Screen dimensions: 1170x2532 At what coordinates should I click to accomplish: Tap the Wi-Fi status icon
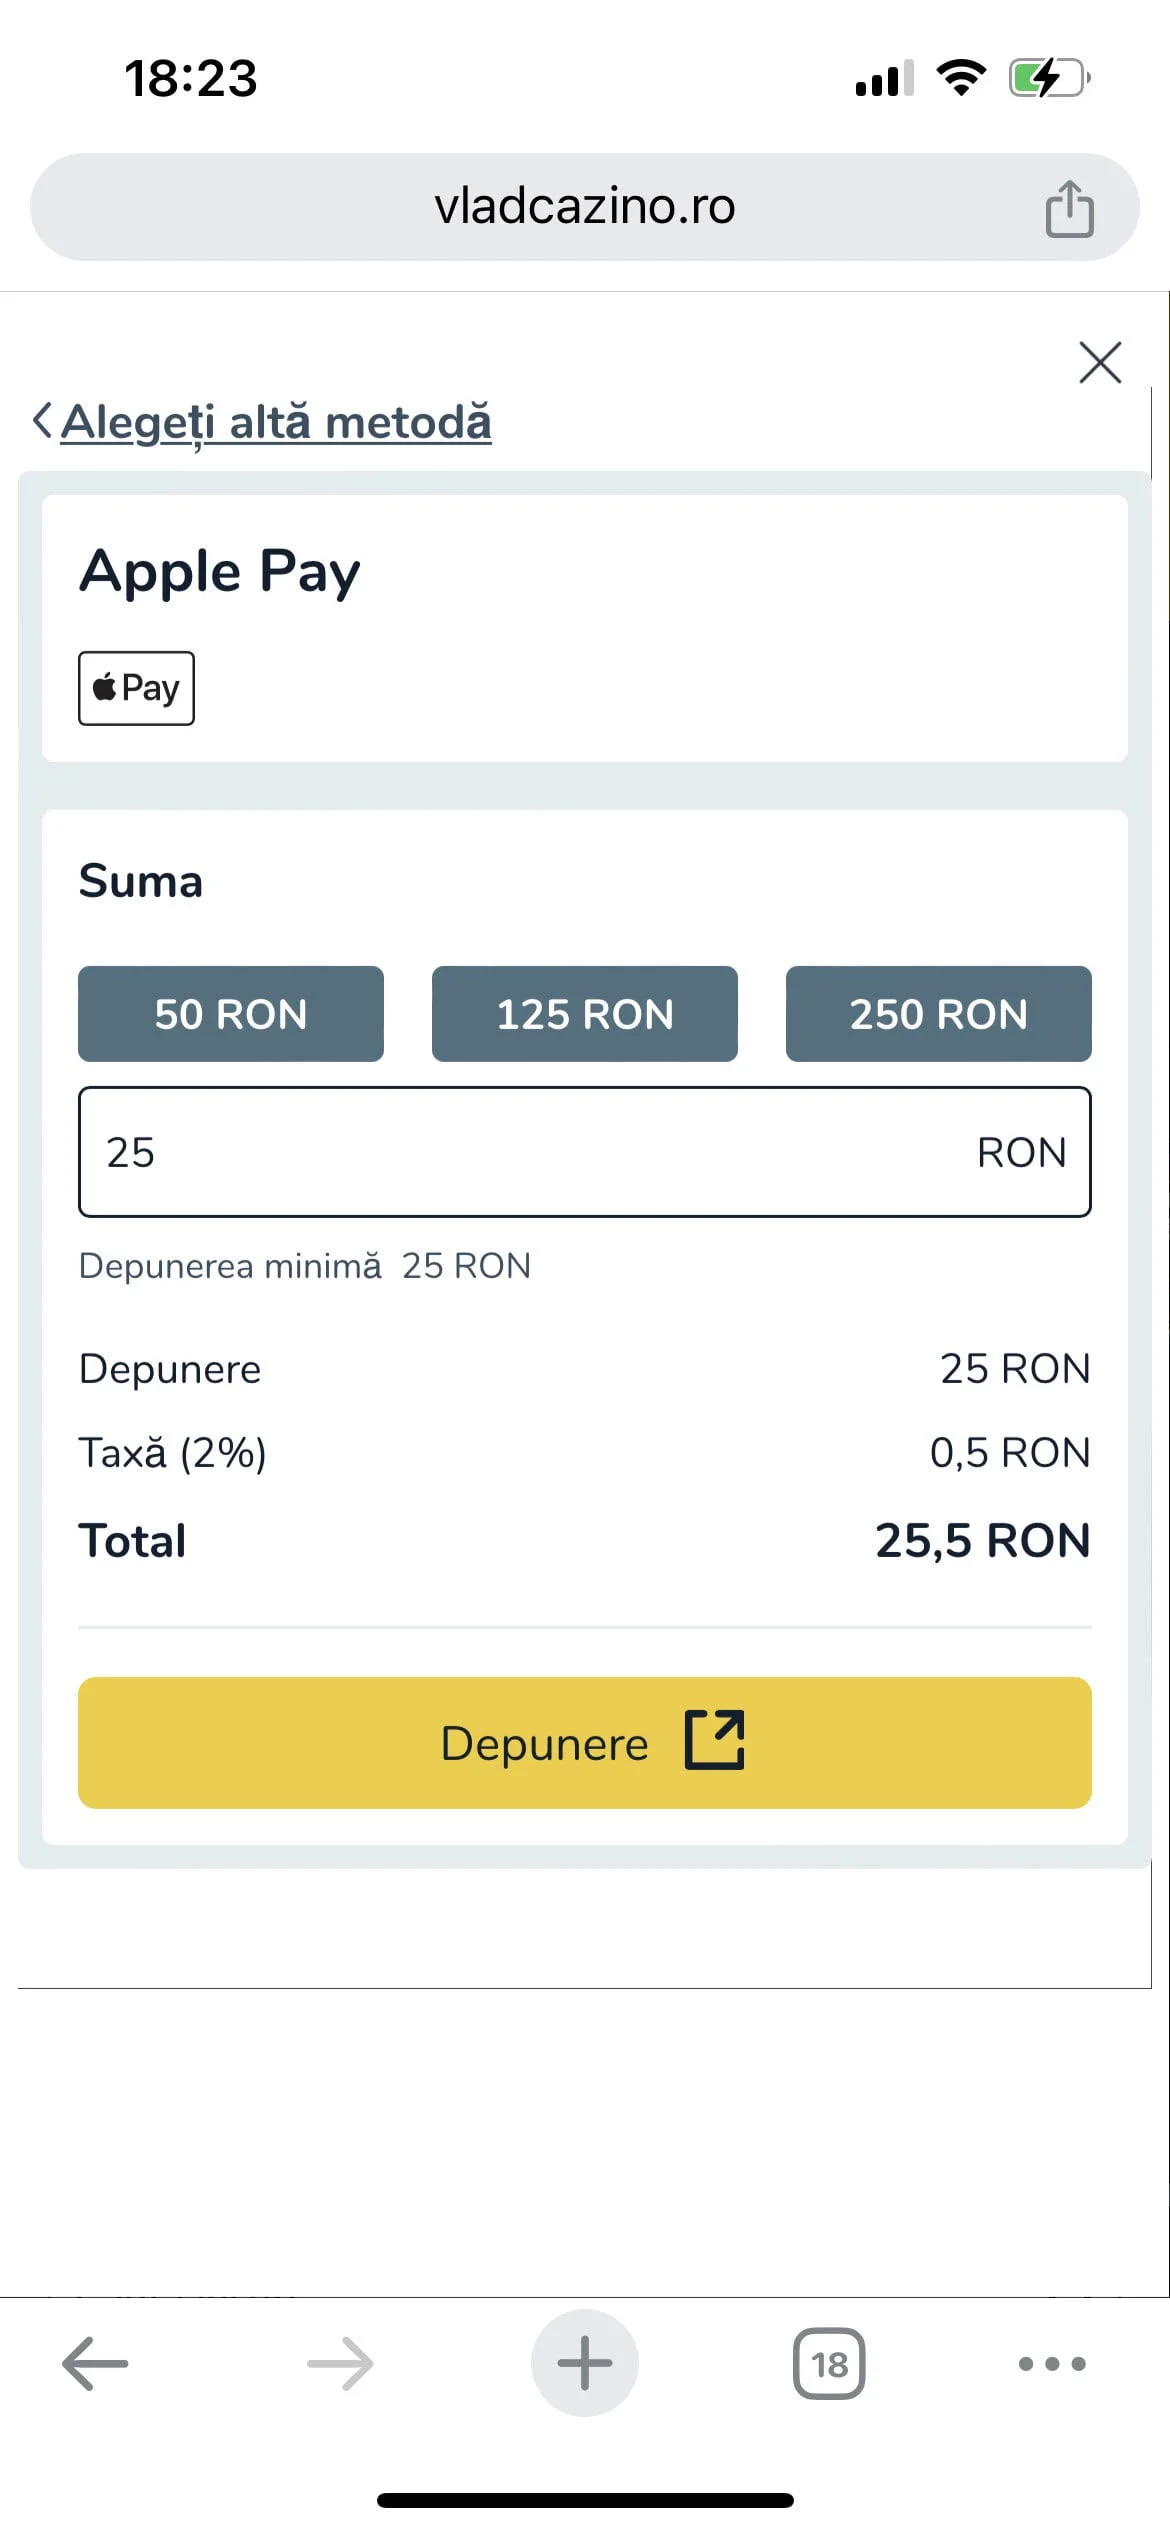(x=961, y=78)
